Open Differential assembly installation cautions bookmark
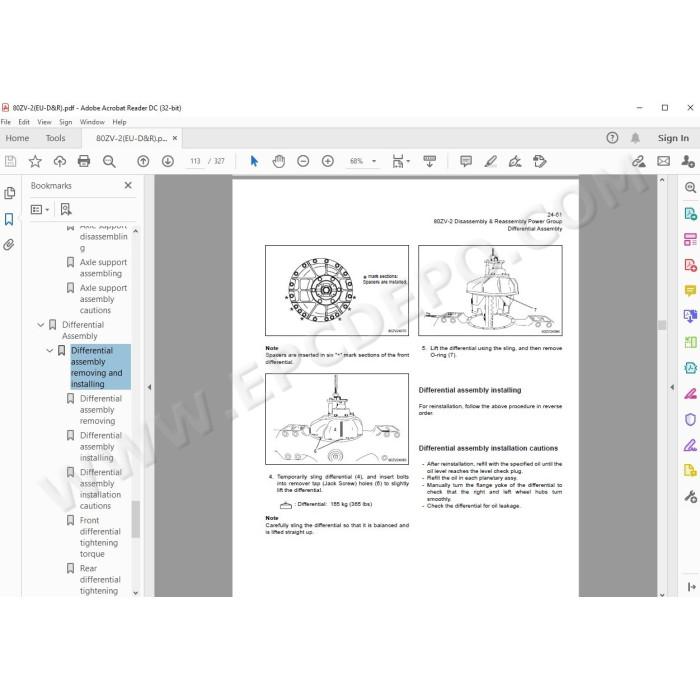 pyautogui.click(x=100, y=489)
